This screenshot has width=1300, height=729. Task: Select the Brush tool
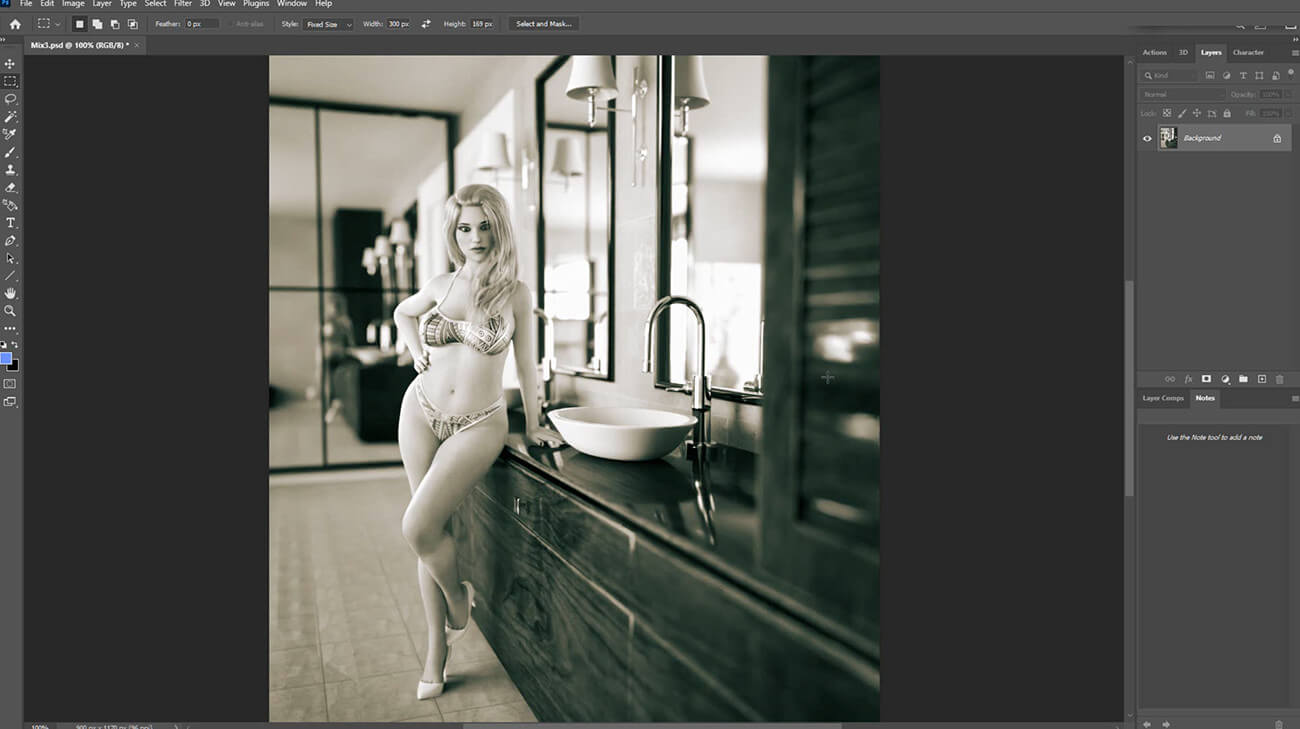(x=10, y=152)
